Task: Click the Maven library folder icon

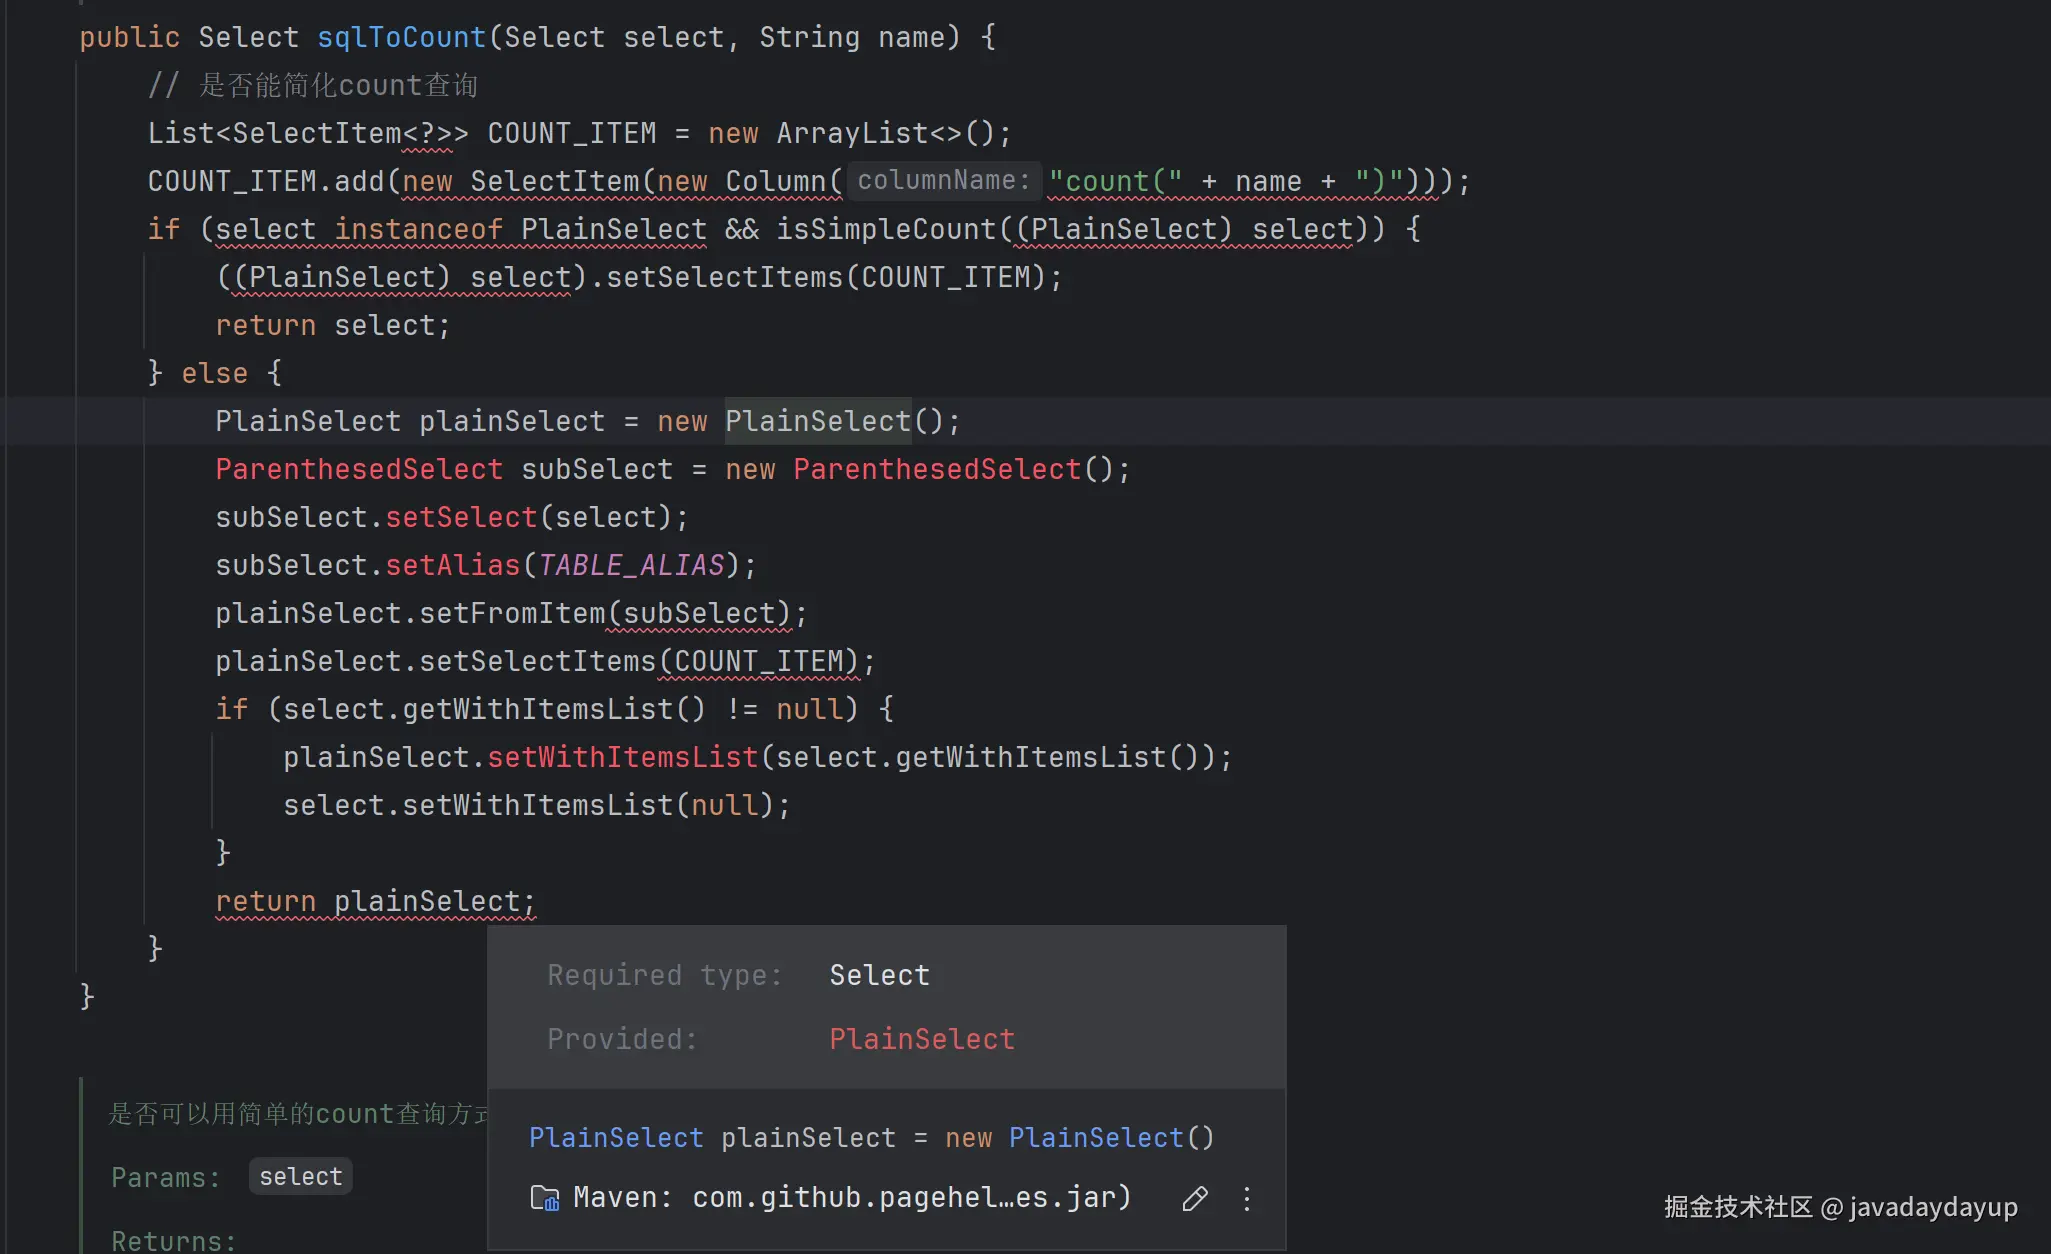Action: pyautogui.click(x=544, y=1198)
